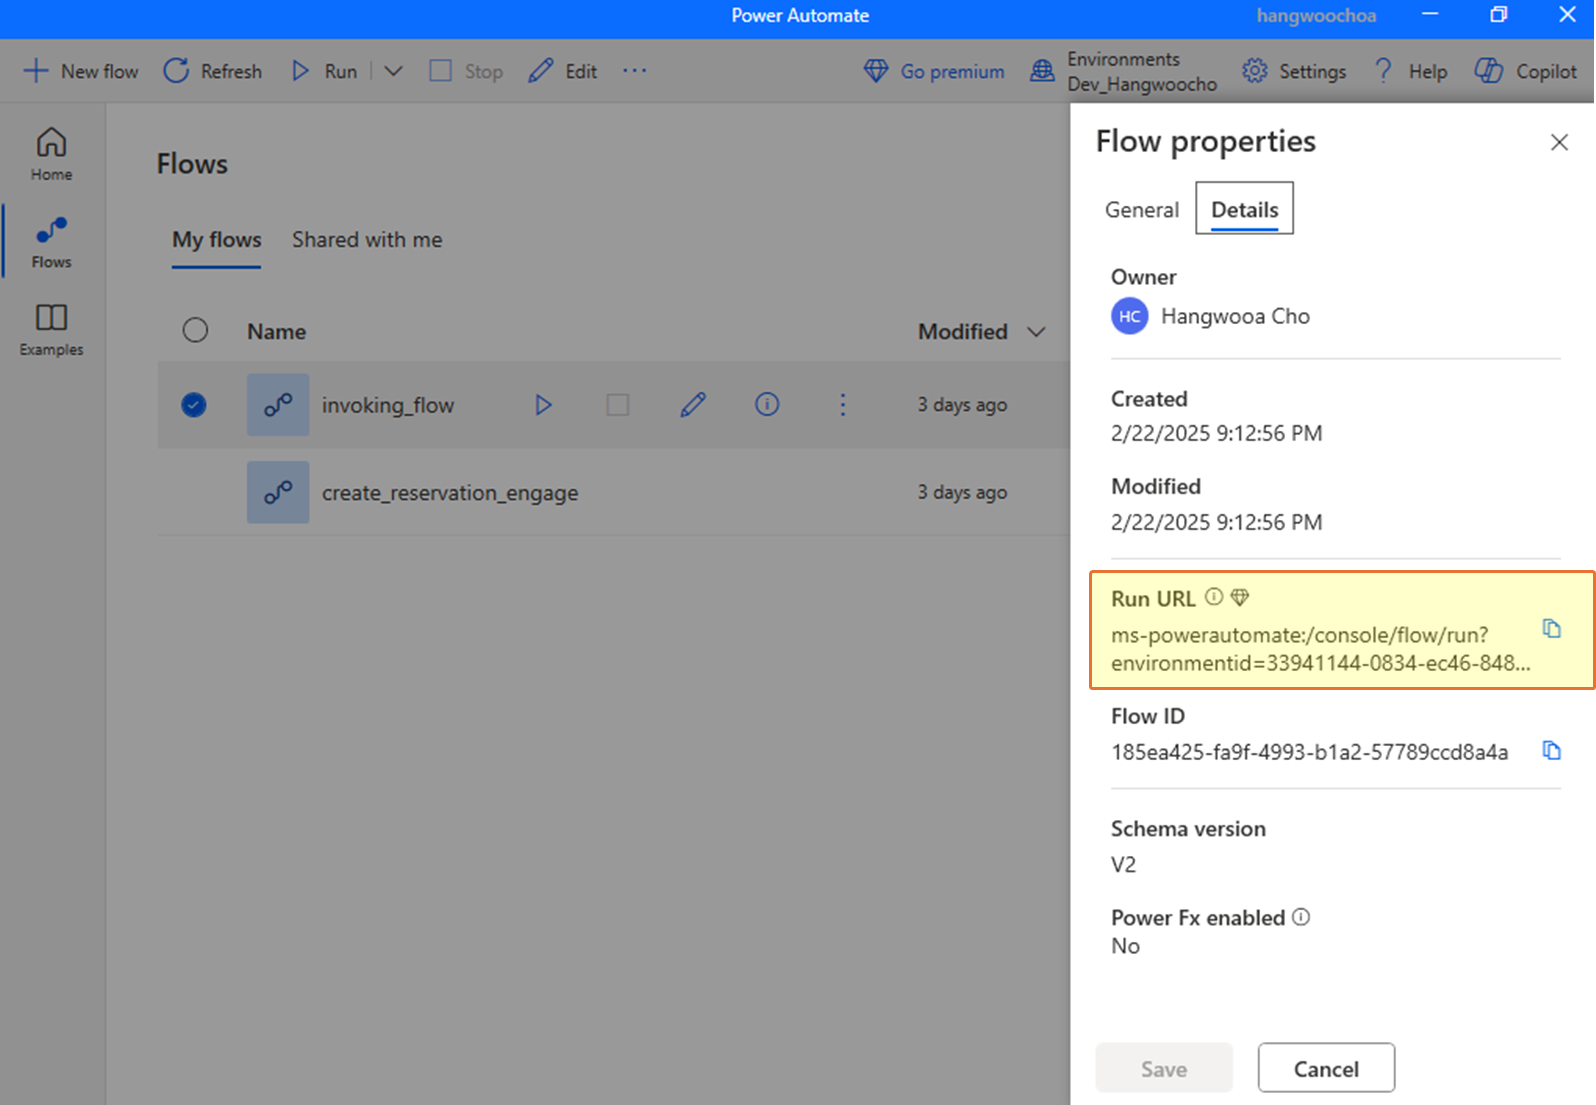Screen dimensions: 1596x1105
Task: Cancel the Flow properties panel
Action: click(x=1326, y=1068)
